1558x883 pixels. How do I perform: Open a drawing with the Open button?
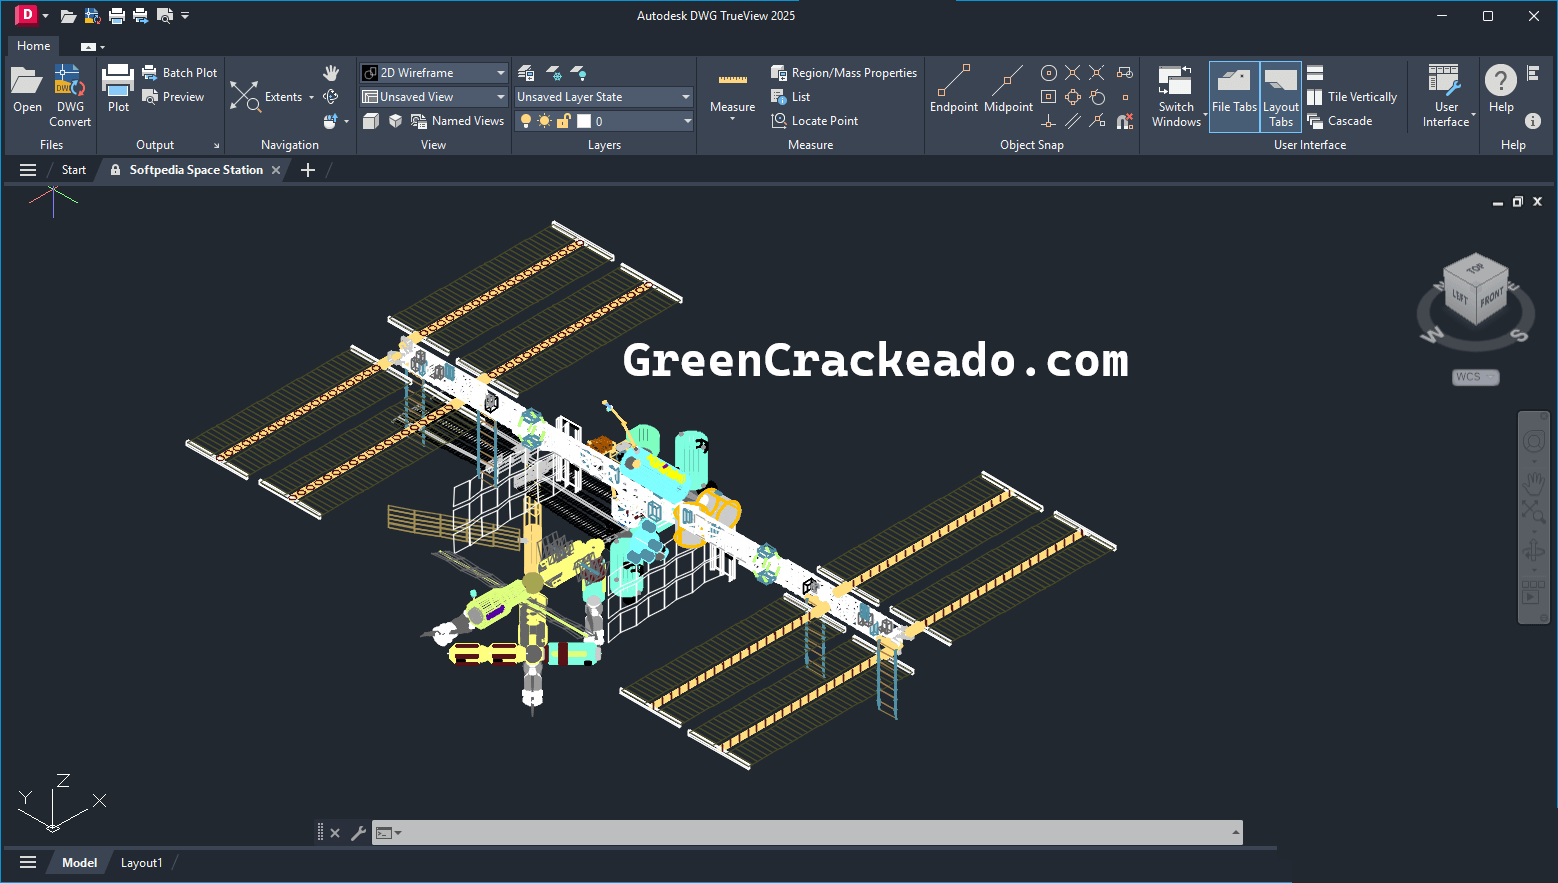[27, 90]
